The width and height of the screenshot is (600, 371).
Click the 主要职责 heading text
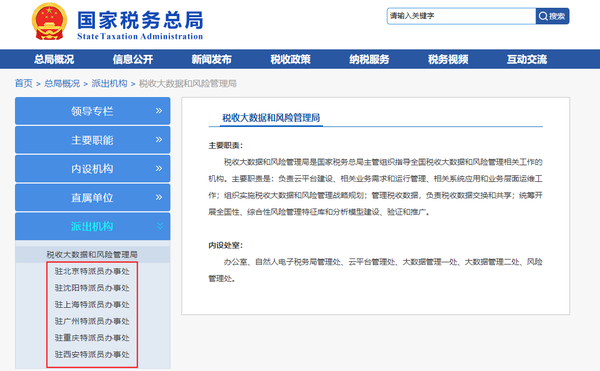(225, 145)
